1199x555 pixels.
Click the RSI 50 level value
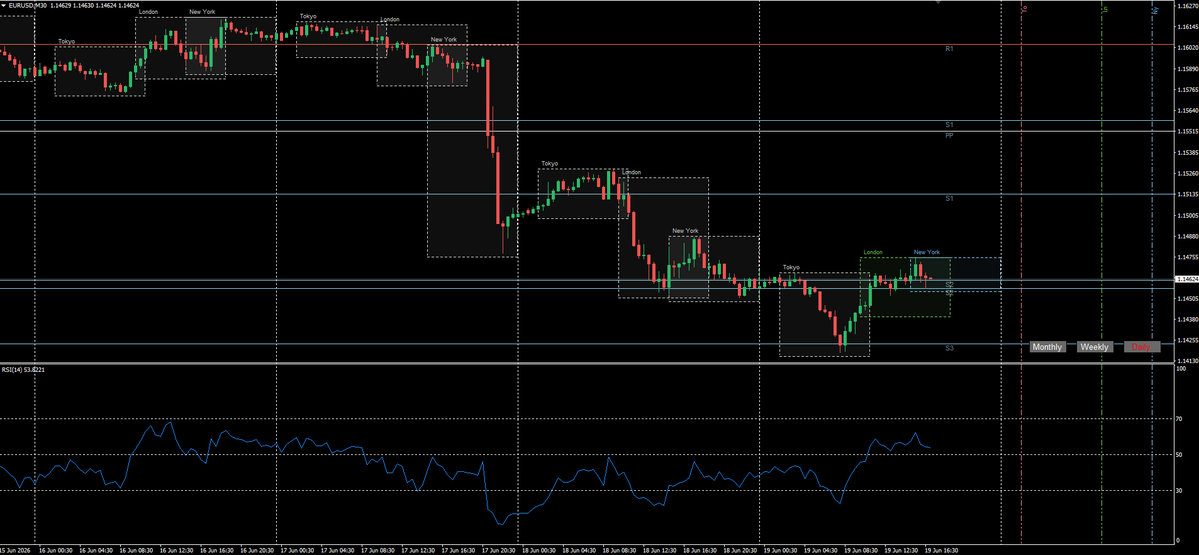[x=1181, y=455]
